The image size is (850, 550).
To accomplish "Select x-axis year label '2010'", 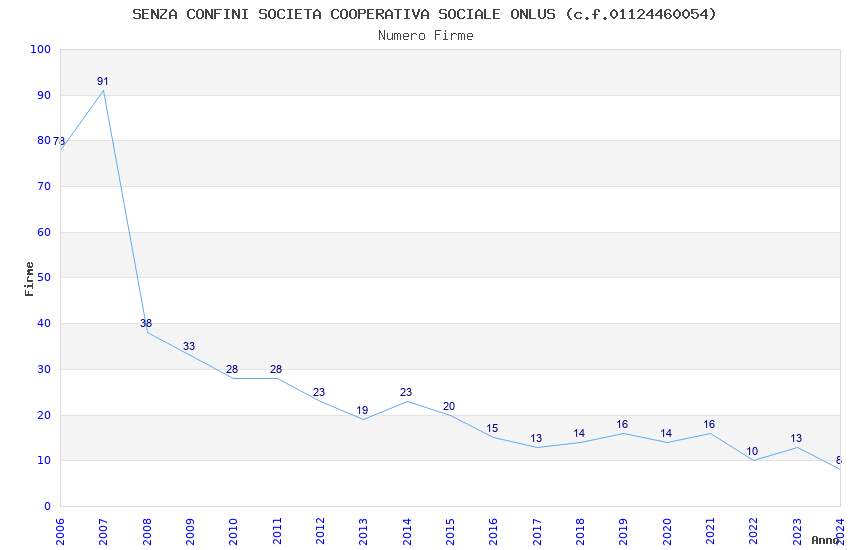I will click(x=233, y=531).
